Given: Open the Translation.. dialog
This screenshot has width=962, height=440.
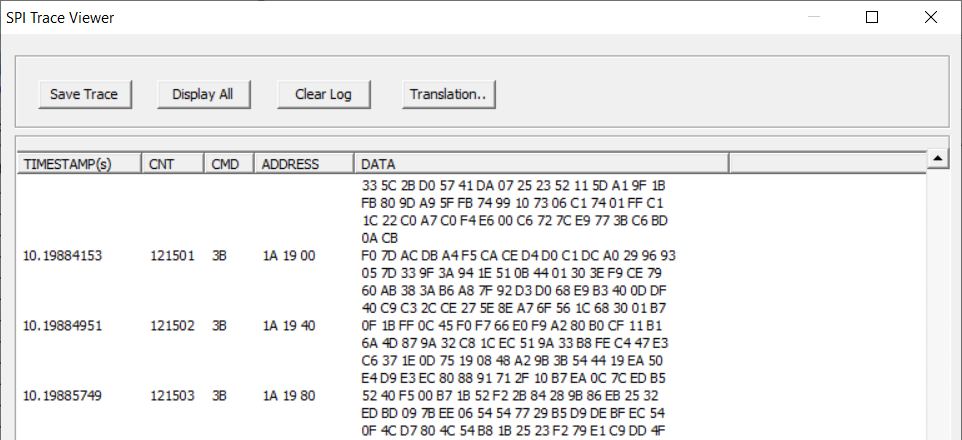Looking at the screenshot, I should 448,94.
